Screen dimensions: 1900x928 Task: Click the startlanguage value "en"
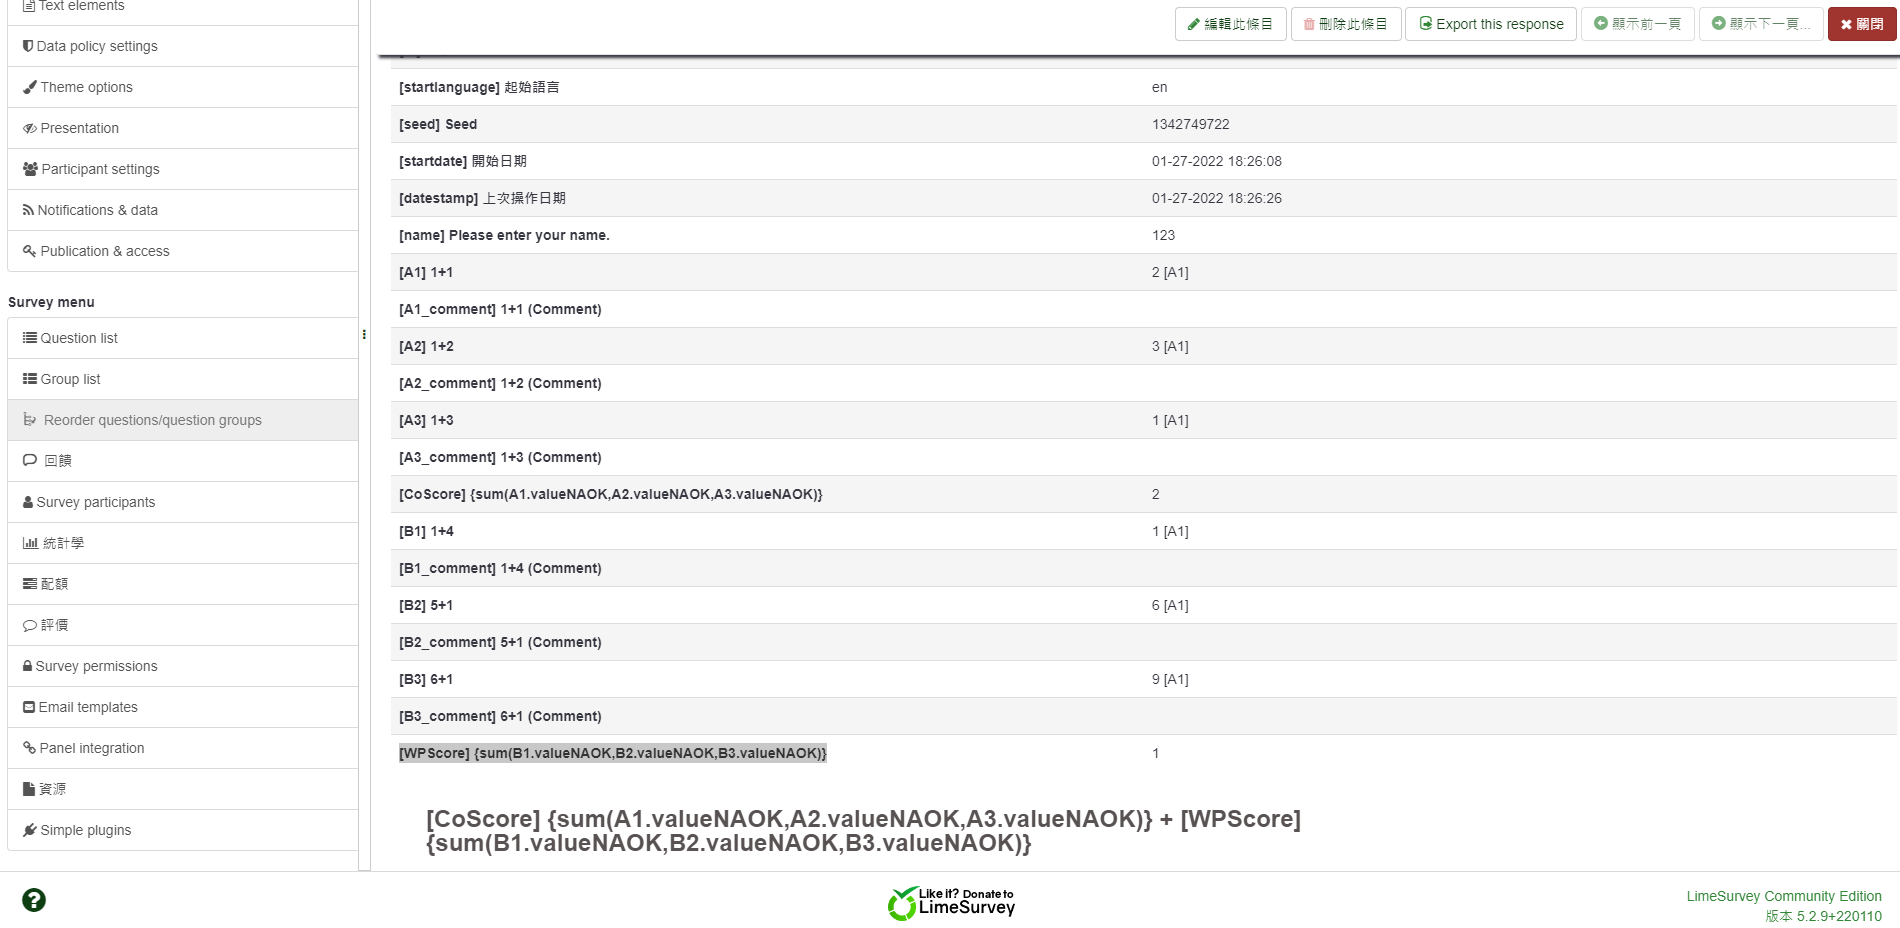click(x=1159, y=87)
